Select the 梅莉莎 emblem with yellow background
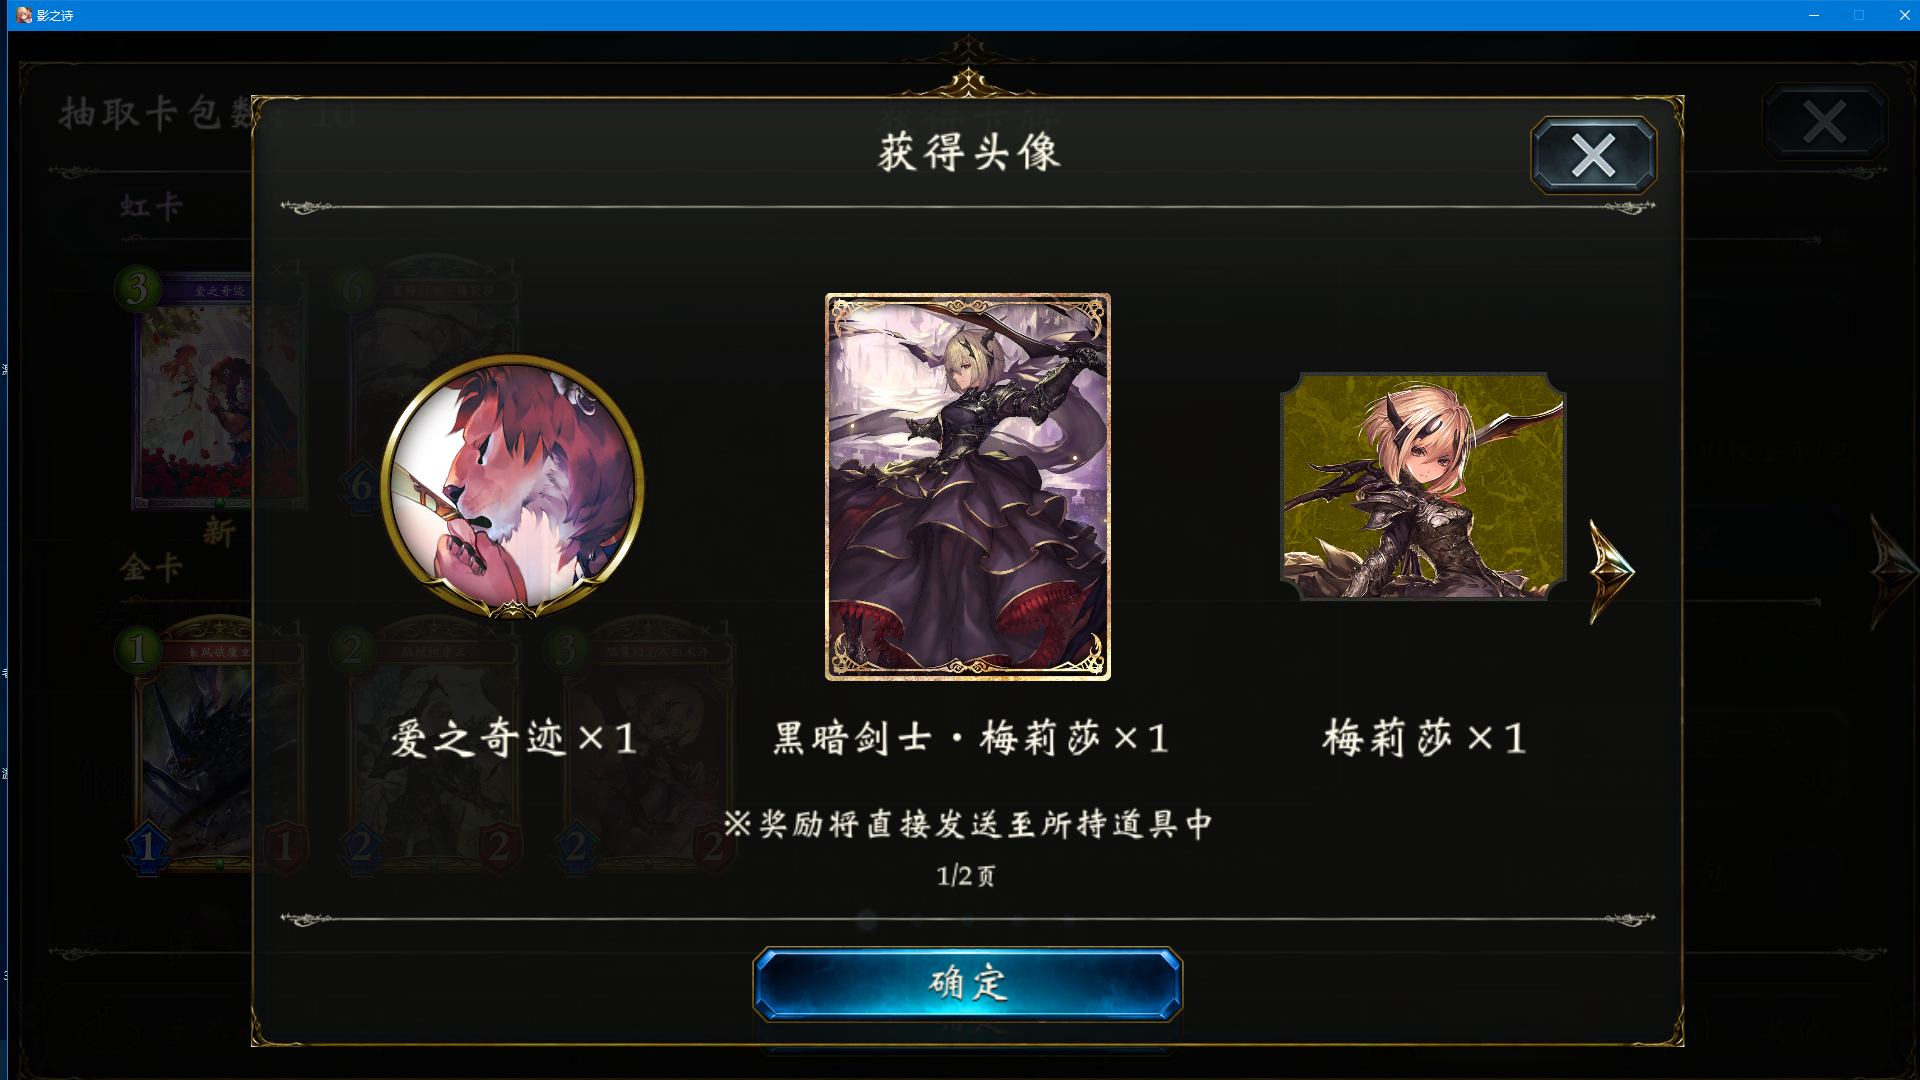This screenshot has width=1920, height=1080. [x=1423, y=487]
